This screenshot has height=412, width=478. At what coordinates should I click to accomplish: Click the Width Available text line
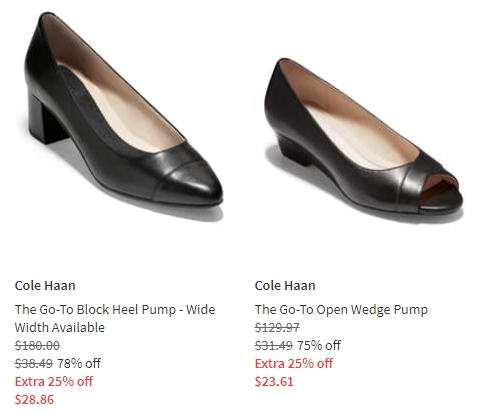(x=60, y=327)
